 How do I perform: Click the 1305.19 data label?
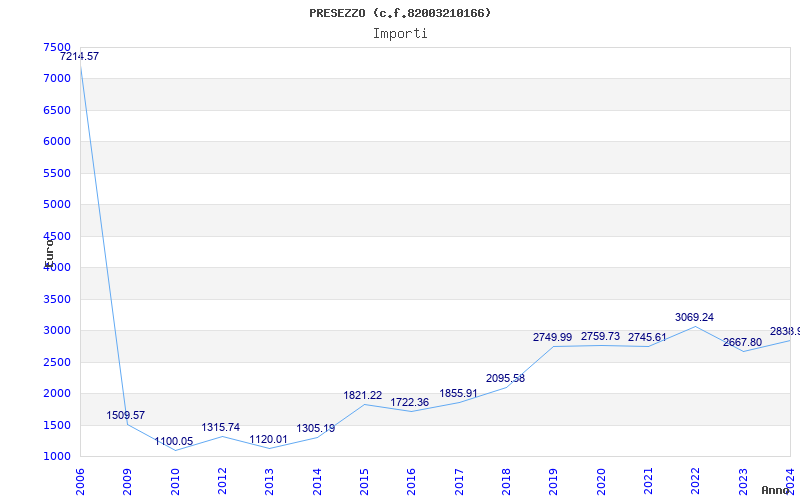[x=316, y=429]
